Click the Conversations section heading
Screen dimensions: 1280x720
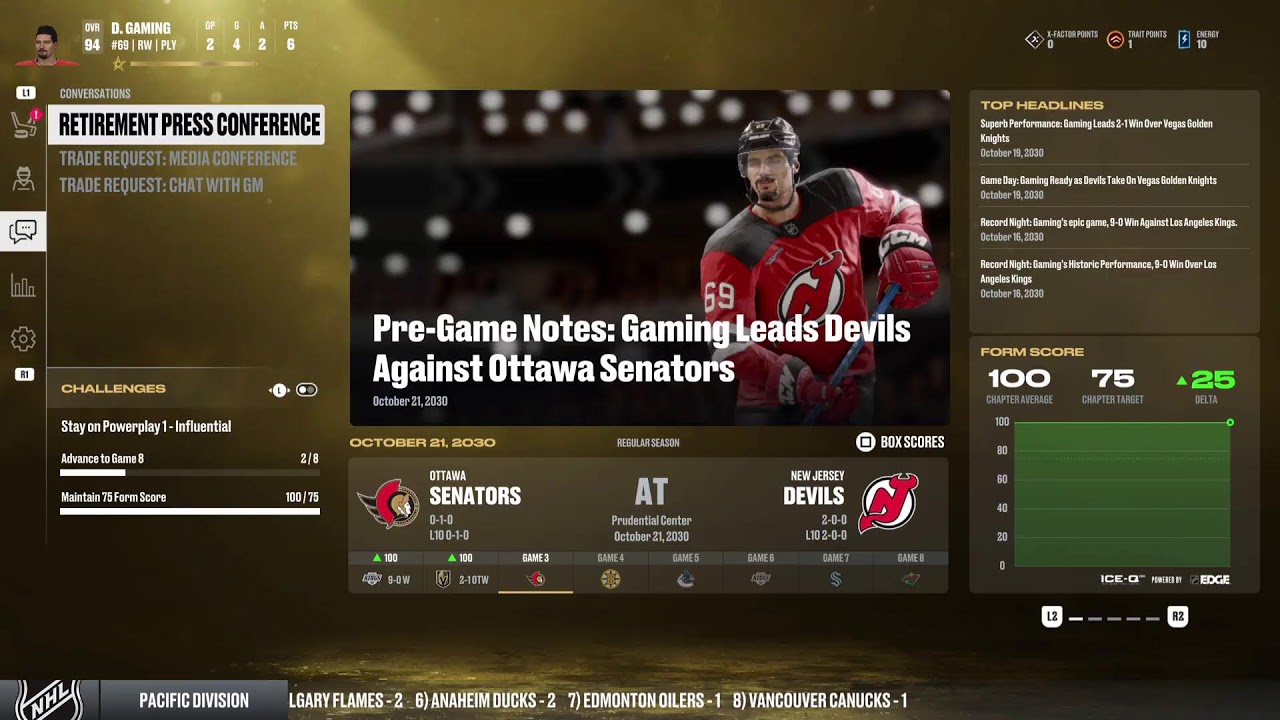95,94
